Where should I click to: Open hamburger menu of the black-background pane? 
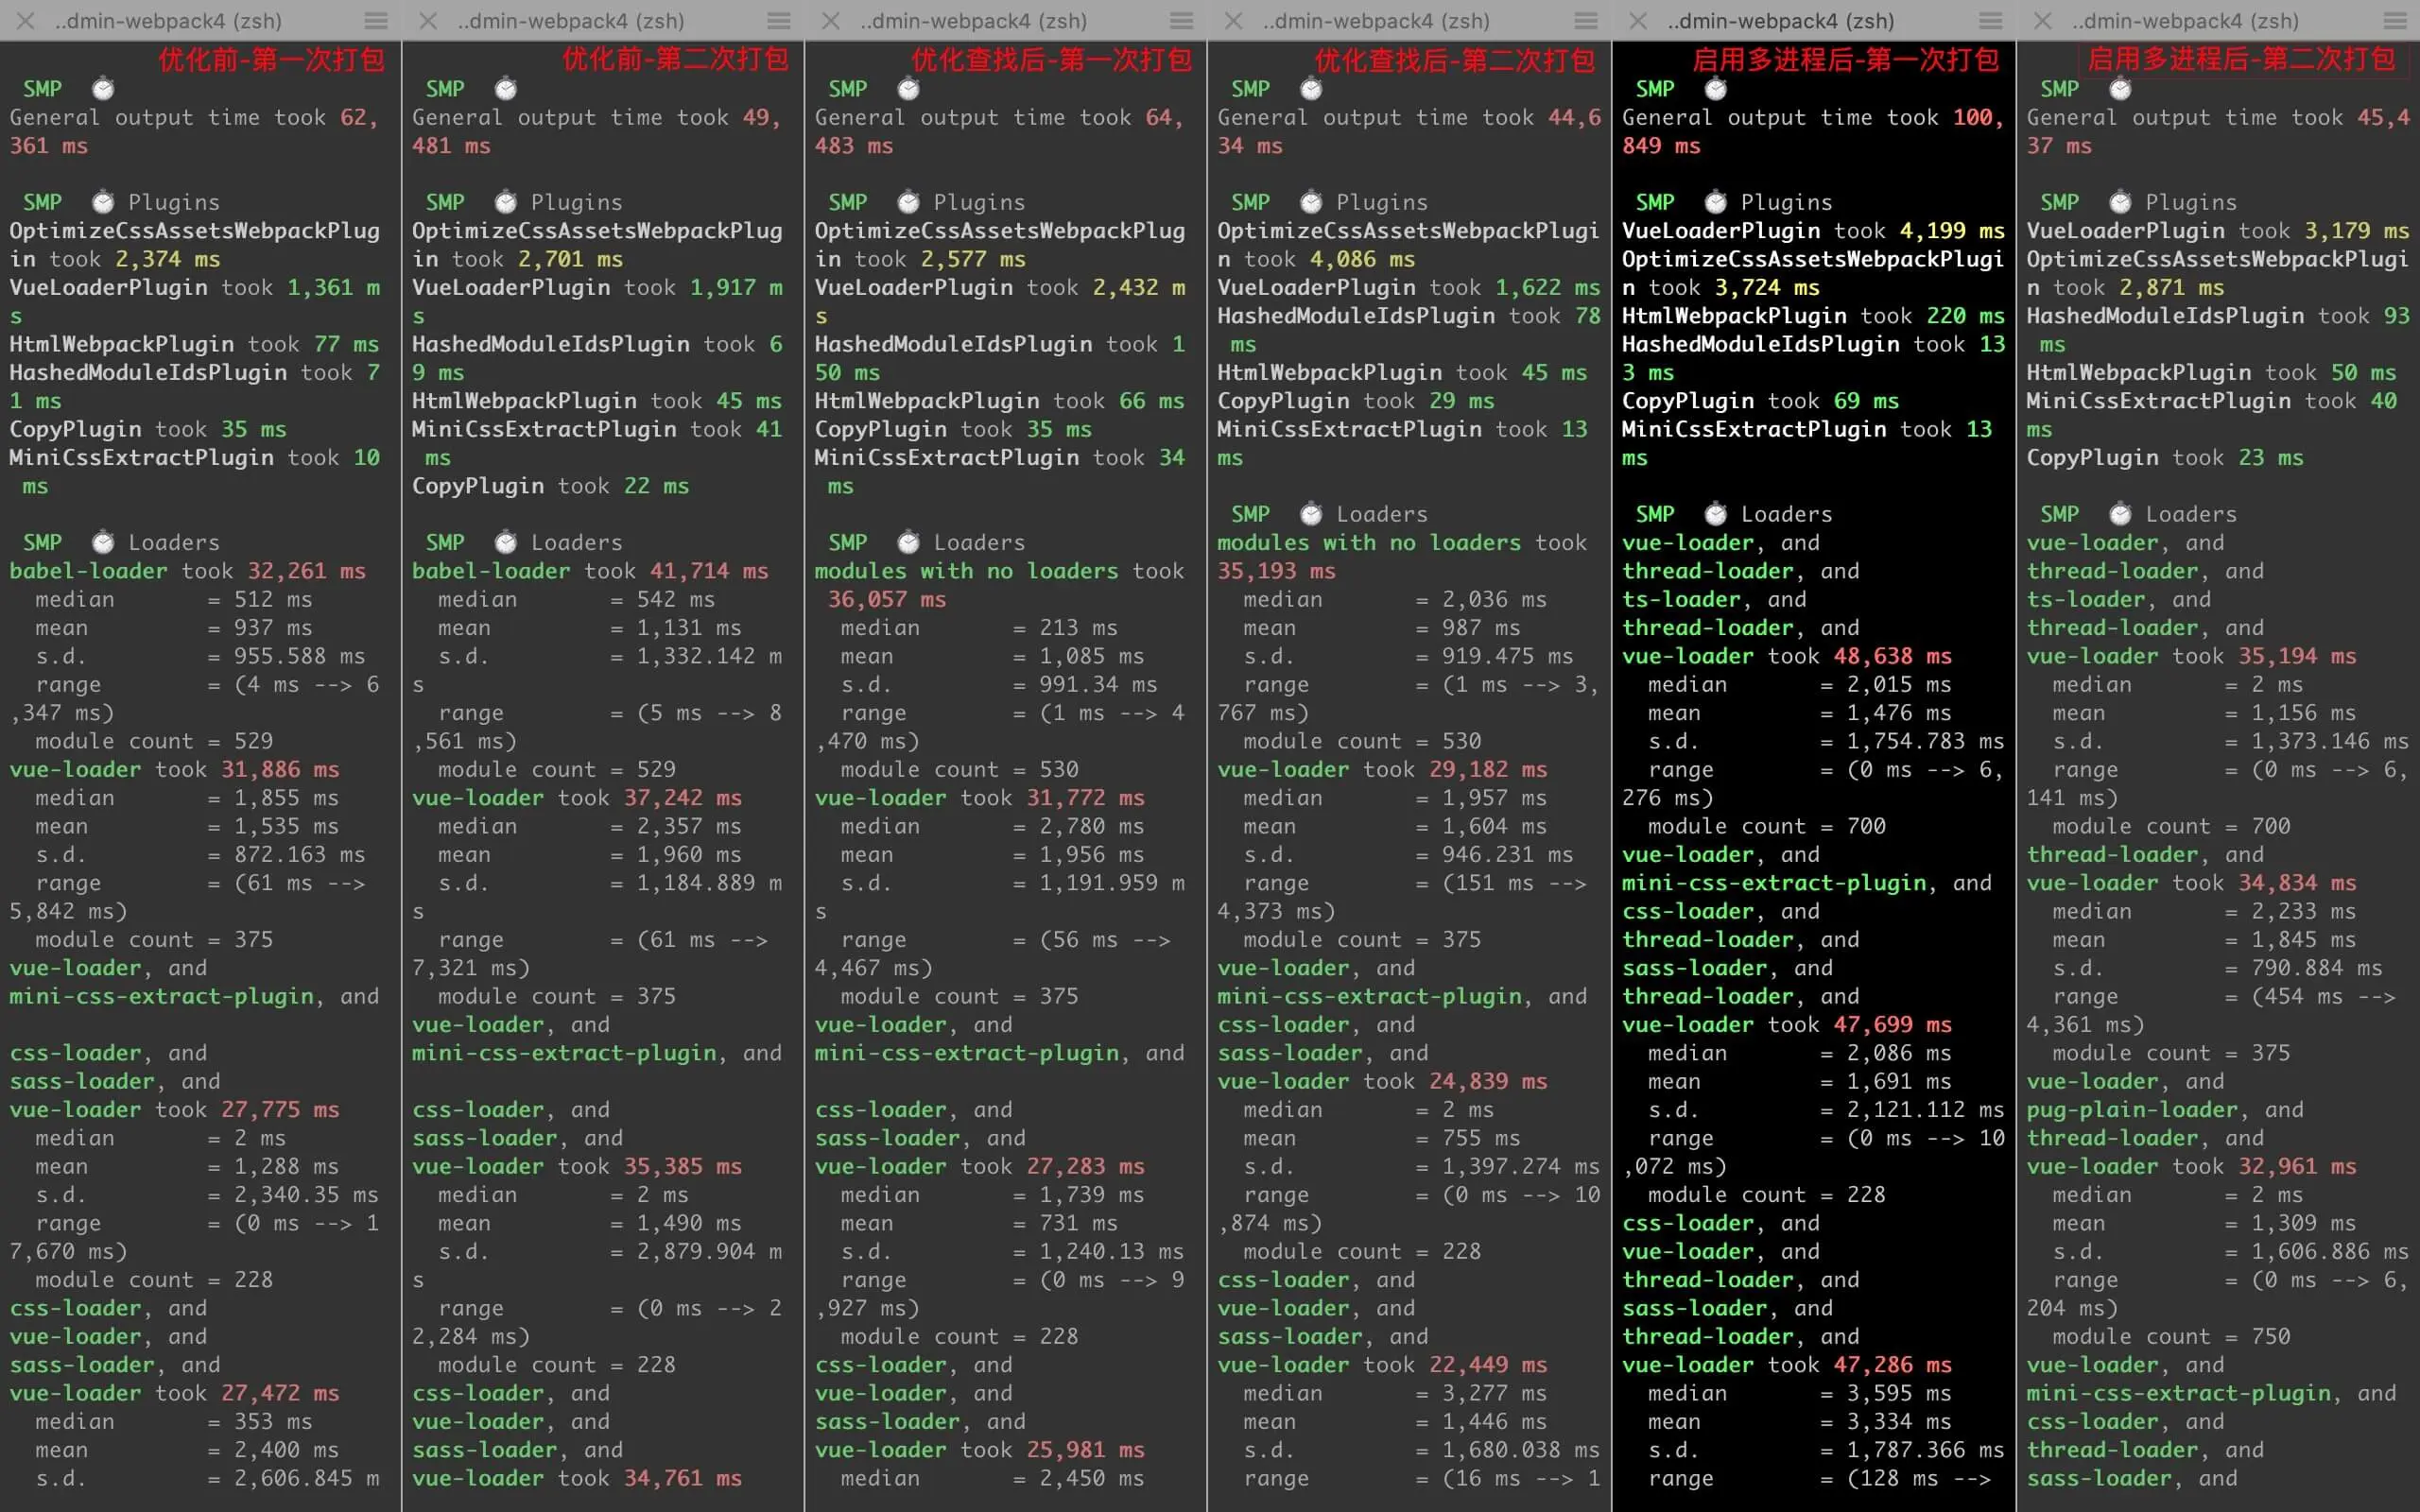point(1991,20)
